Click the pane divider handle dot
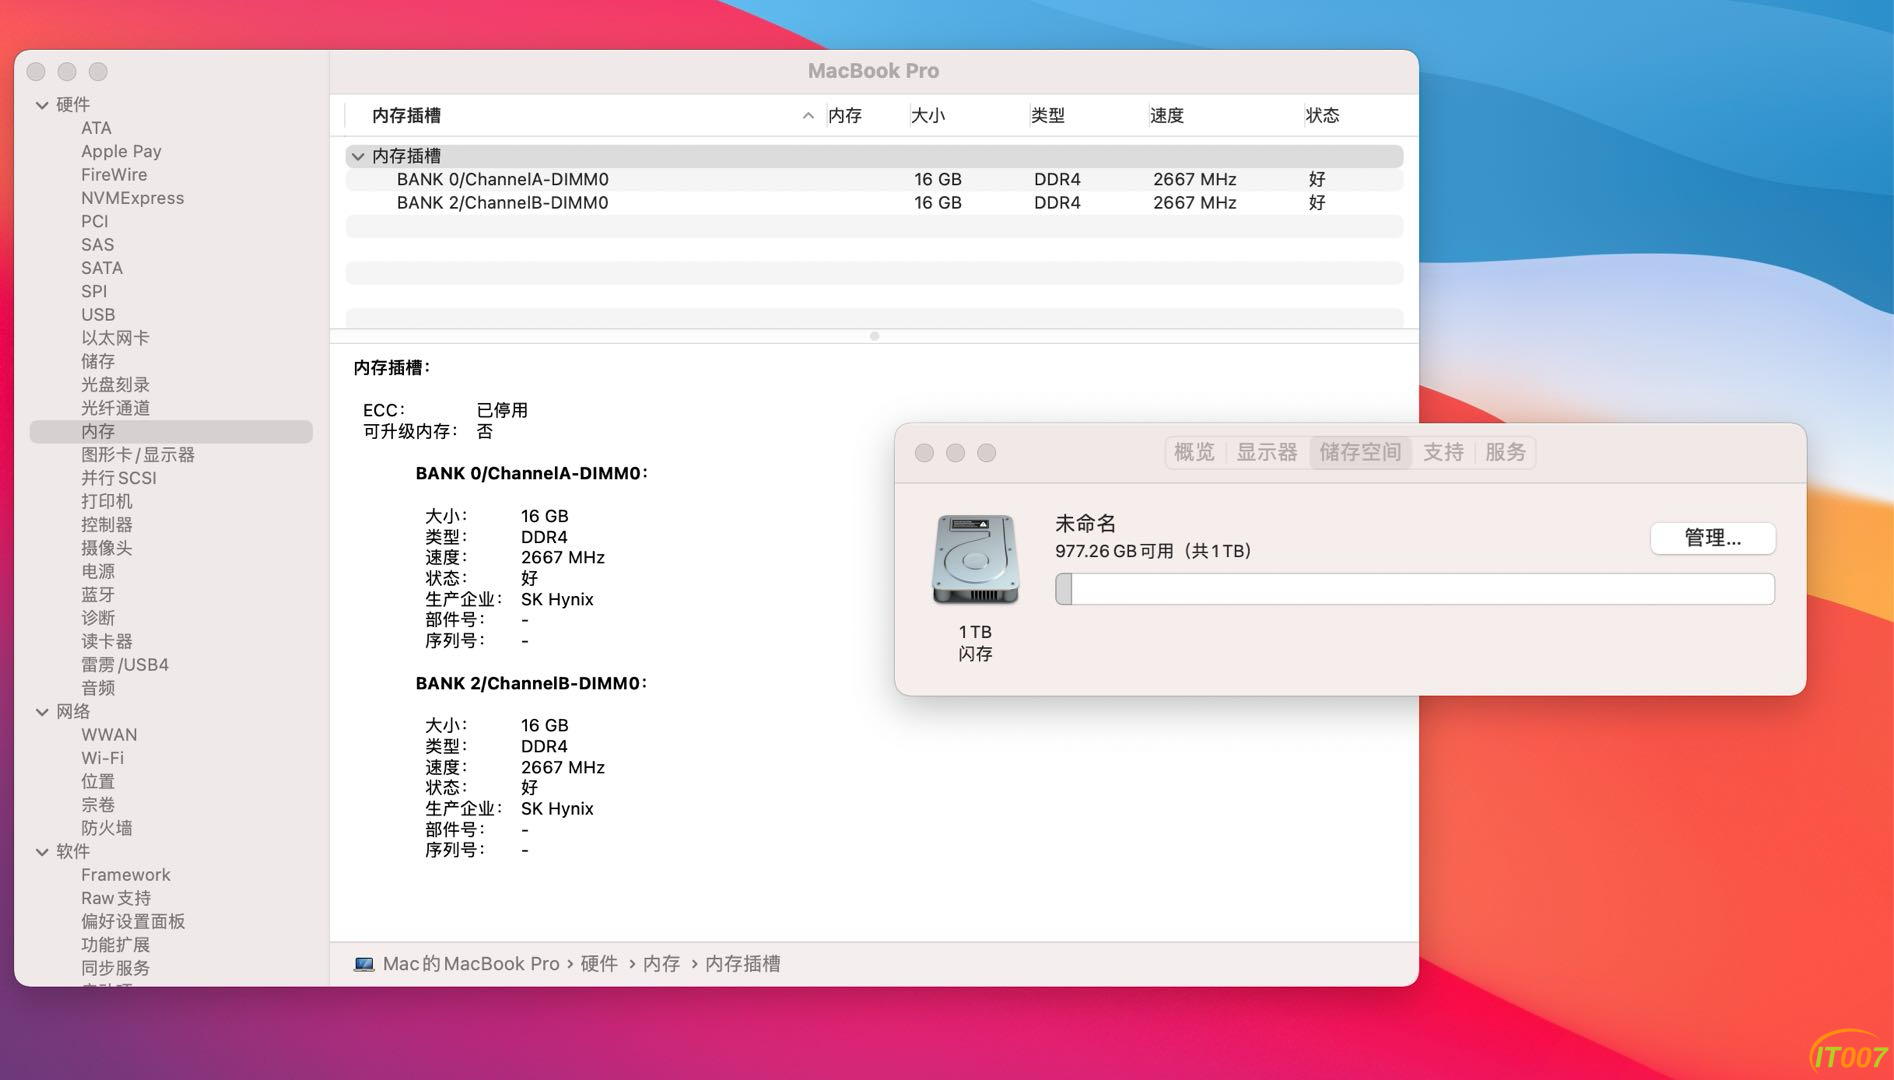 (x=874, y=336)
